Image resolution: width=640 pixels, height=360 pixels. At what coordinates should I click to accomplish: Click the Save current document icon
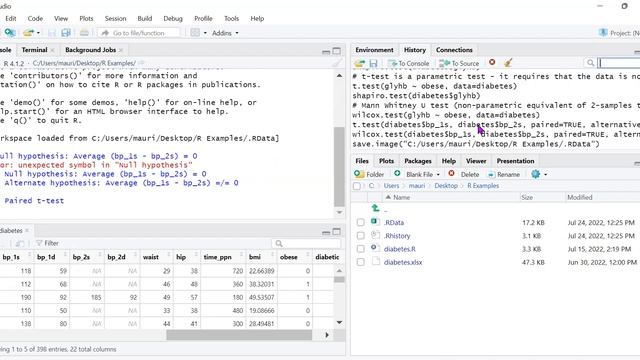[52, 33]
